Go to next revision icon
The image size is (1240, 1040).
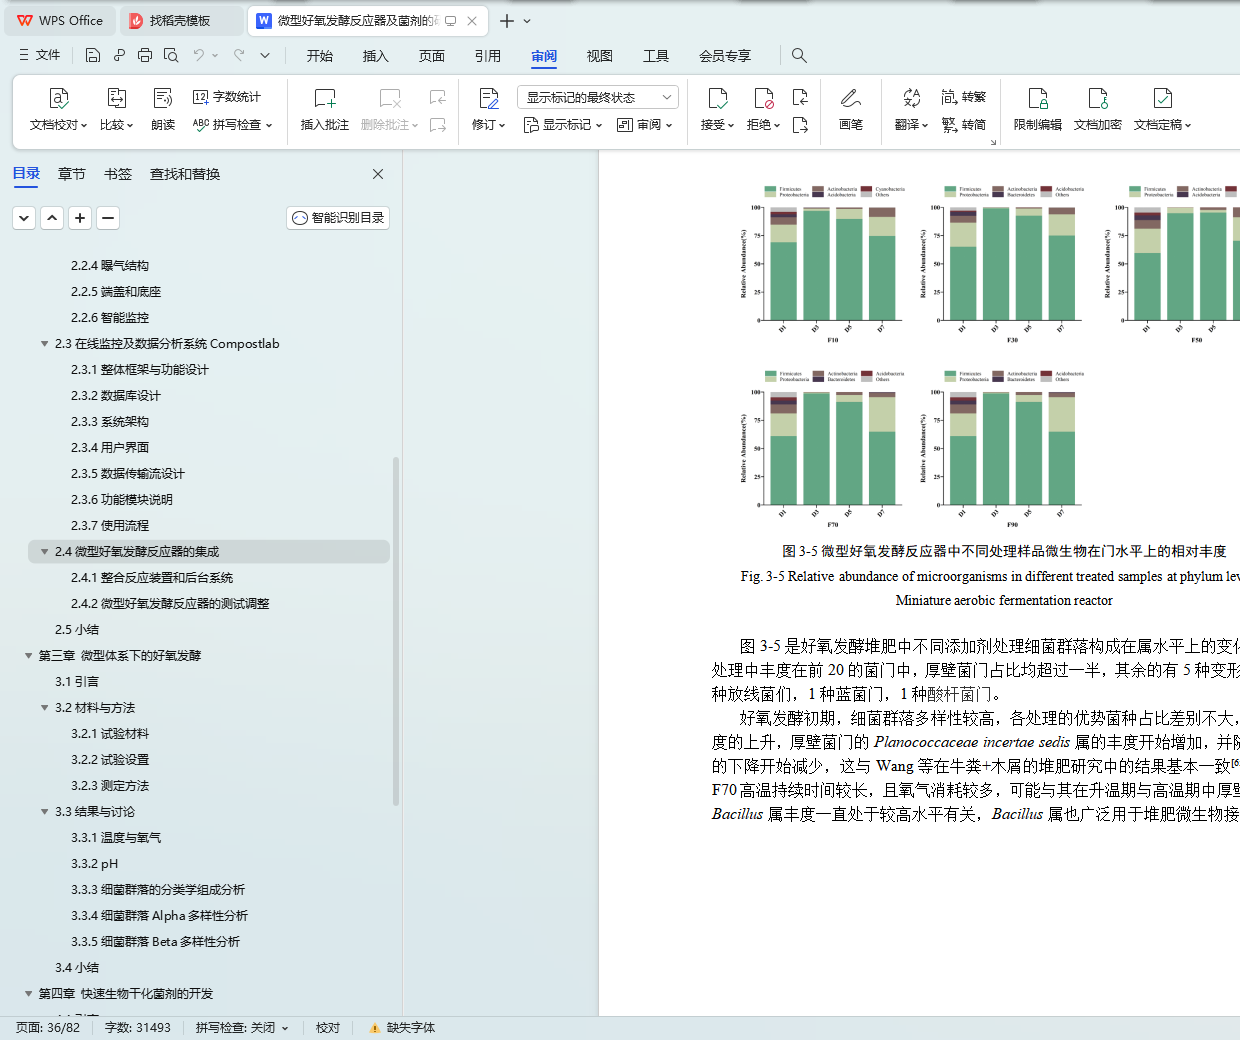(800, 125)
